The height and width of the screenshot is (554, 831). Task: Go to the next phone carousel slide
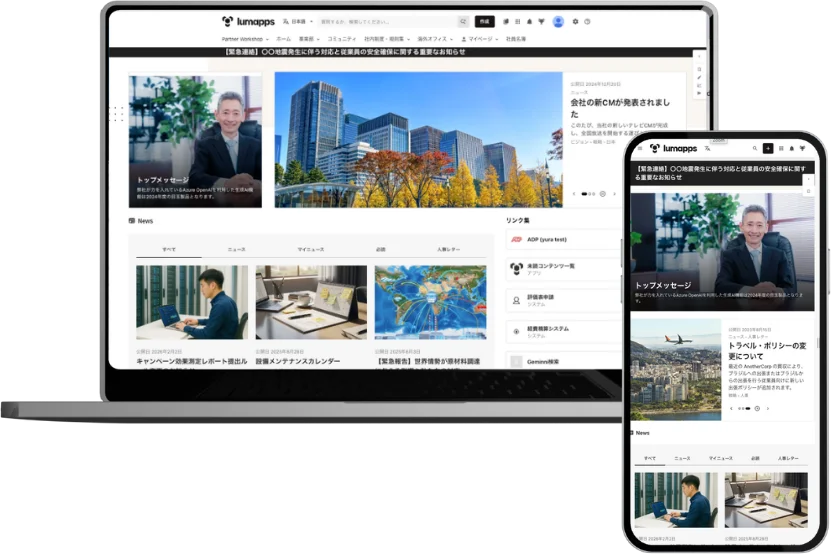[768, 409]
